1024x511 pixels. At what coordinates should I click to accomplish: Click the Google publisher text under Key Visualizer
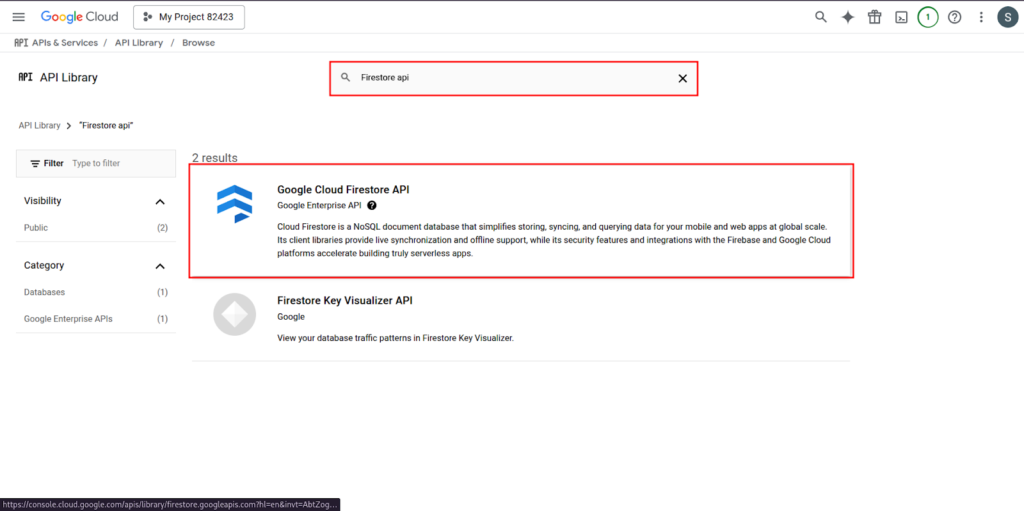tap(291, 316)
